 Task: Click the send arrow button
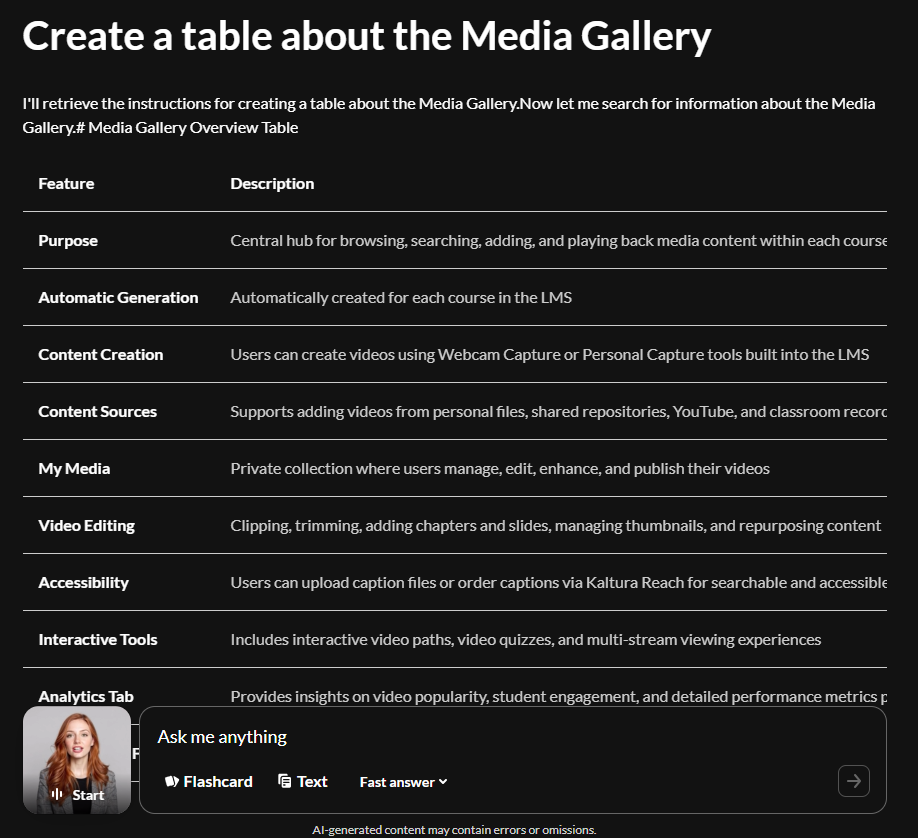pyautogui.click(x=853, y=781)
